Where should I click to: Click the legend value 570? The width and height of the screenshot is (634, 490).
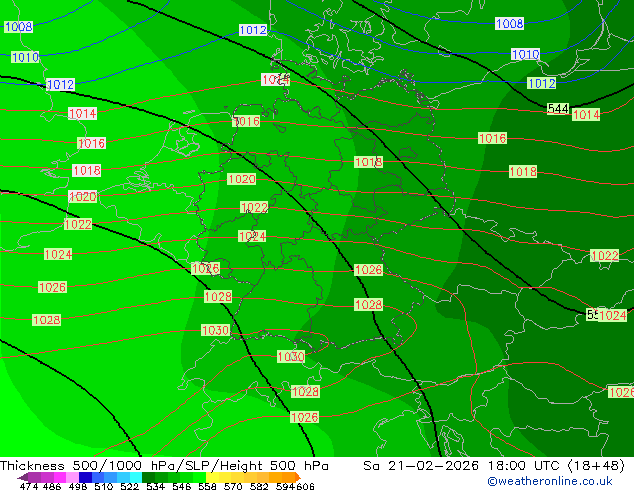pyautogui.click(x=233, y=486)
